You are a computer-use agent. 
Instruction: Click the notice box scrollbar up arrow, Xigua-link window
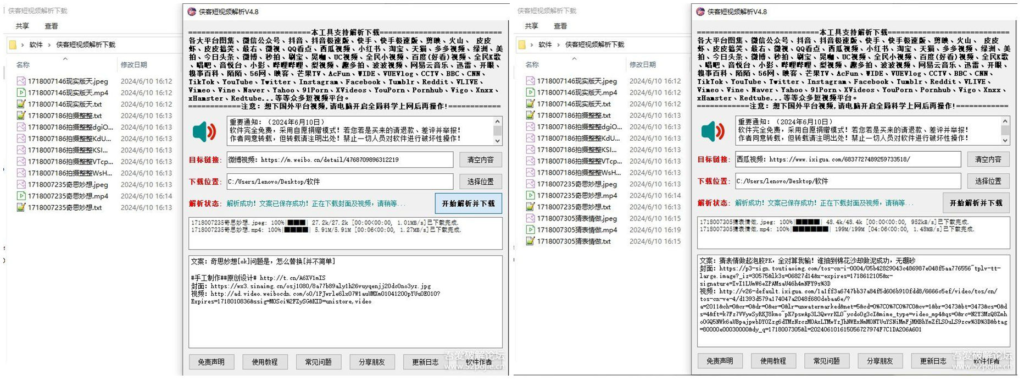tap(1005, 121)
